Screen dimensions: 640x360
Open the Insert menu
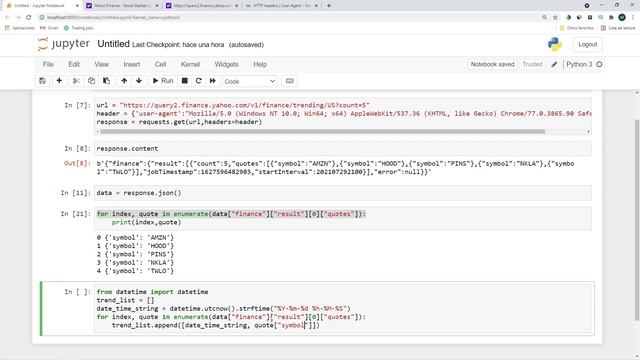coord(131,64)
